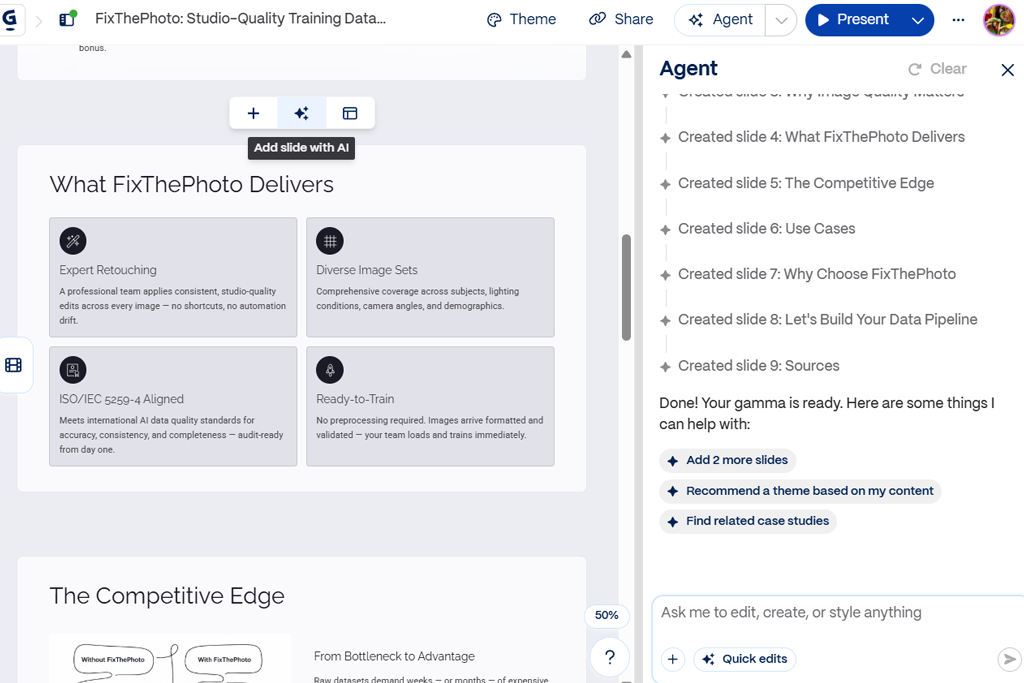Open the three-dot more options menu
1024x683 pixels.
pyautogui.click(x=958, y=20)
